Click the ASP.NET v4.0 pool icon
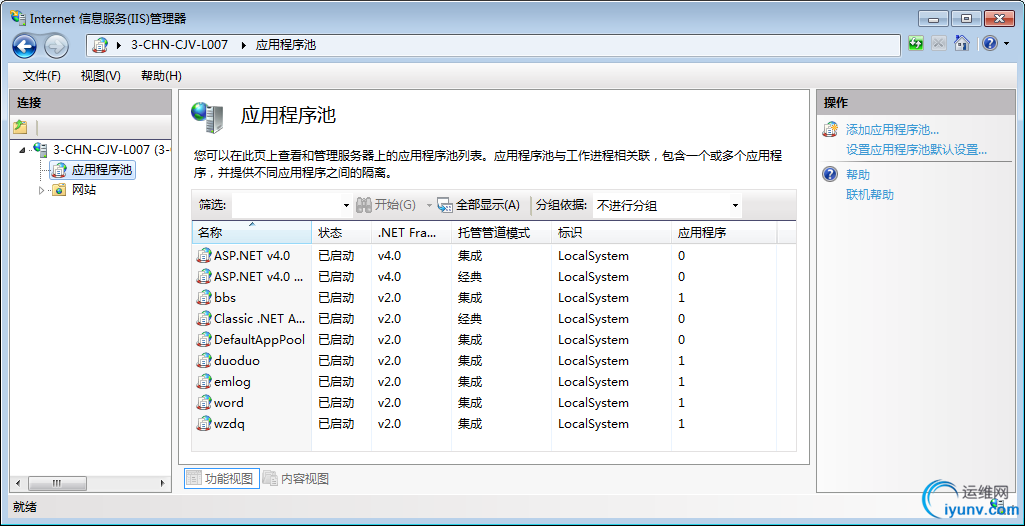Image resolution: width=1025 pixels, height=526 pixels. tap(204, 255)
